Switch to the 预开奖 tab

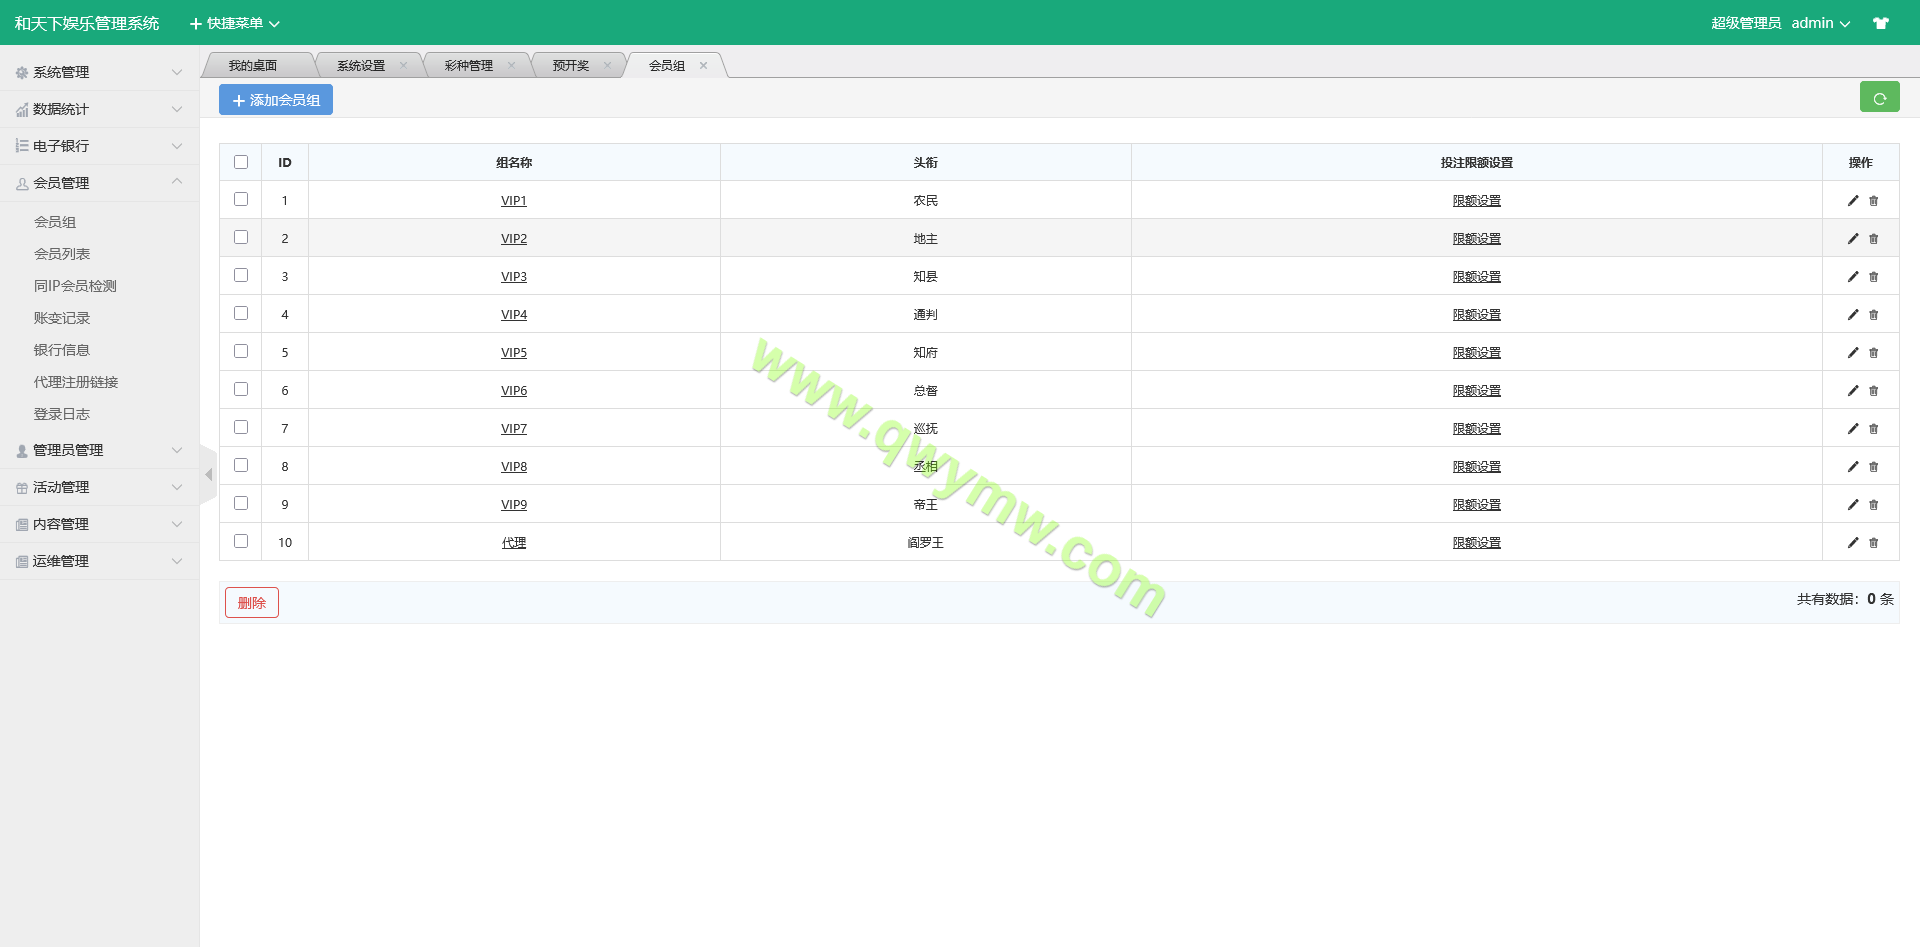571,66
